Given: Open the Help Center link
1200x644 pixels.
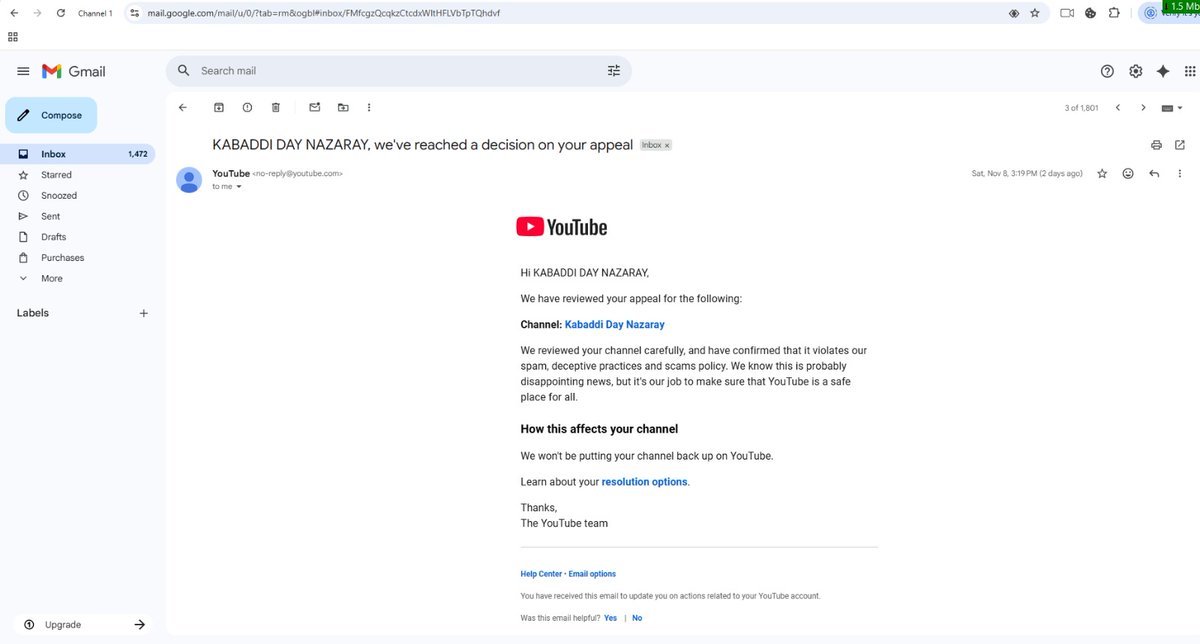Looking at the screenshot, I should [x=541, y=574].
